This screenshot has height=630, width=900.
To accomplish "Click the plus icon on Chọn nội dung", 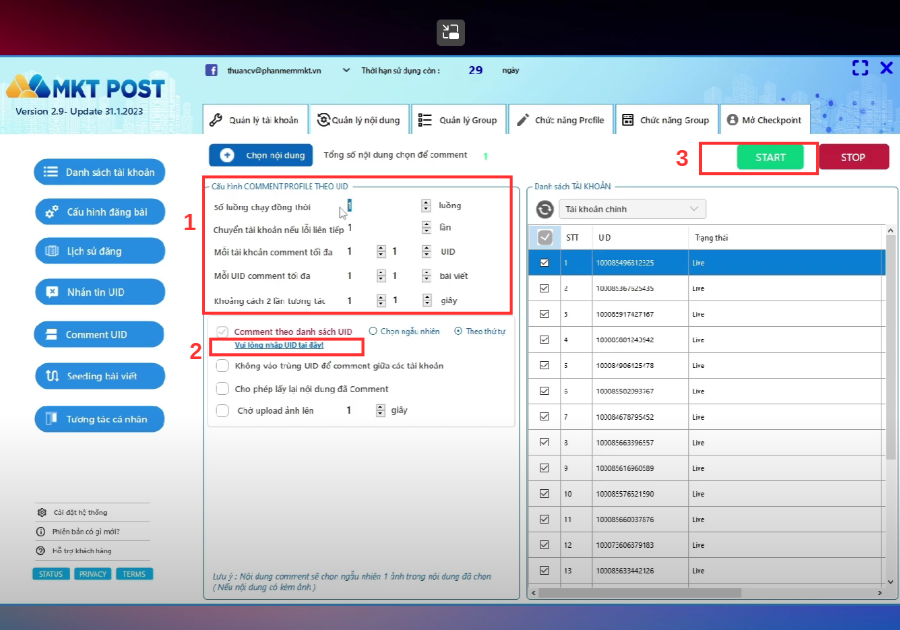I will pyautogui.click(x=227, y=155).
